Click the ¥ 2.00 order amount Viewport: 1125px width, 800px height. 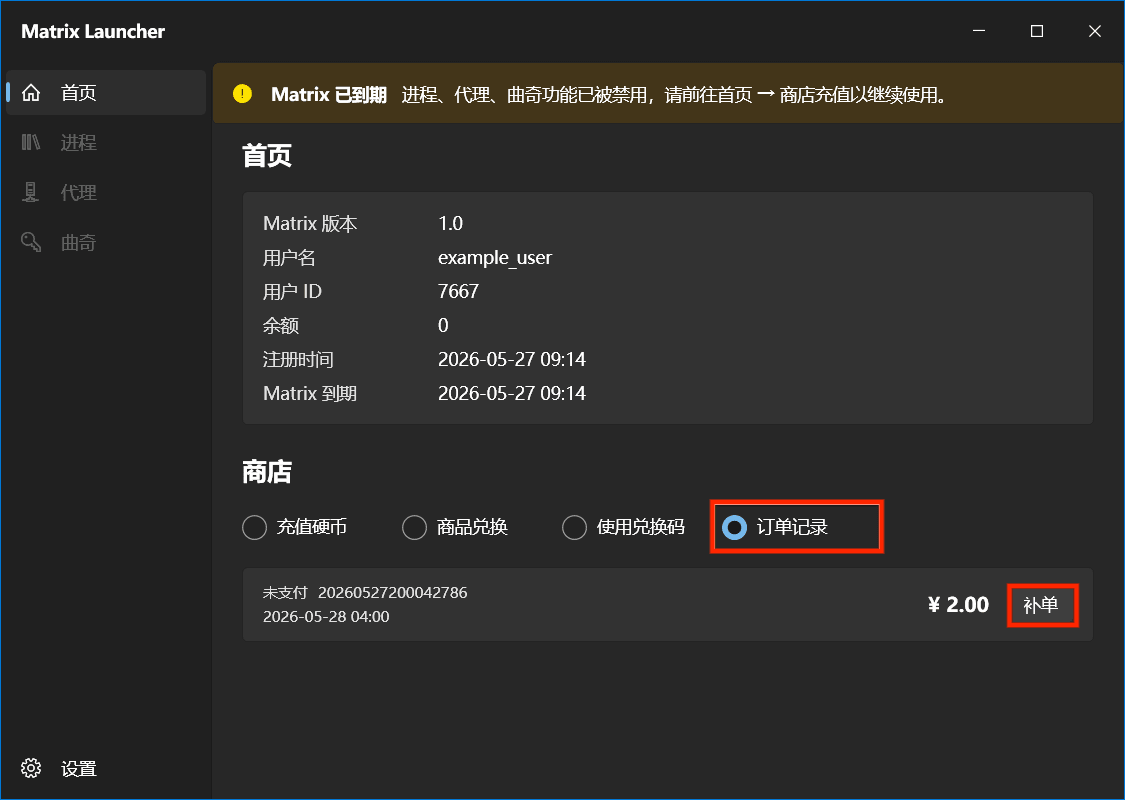959,605
